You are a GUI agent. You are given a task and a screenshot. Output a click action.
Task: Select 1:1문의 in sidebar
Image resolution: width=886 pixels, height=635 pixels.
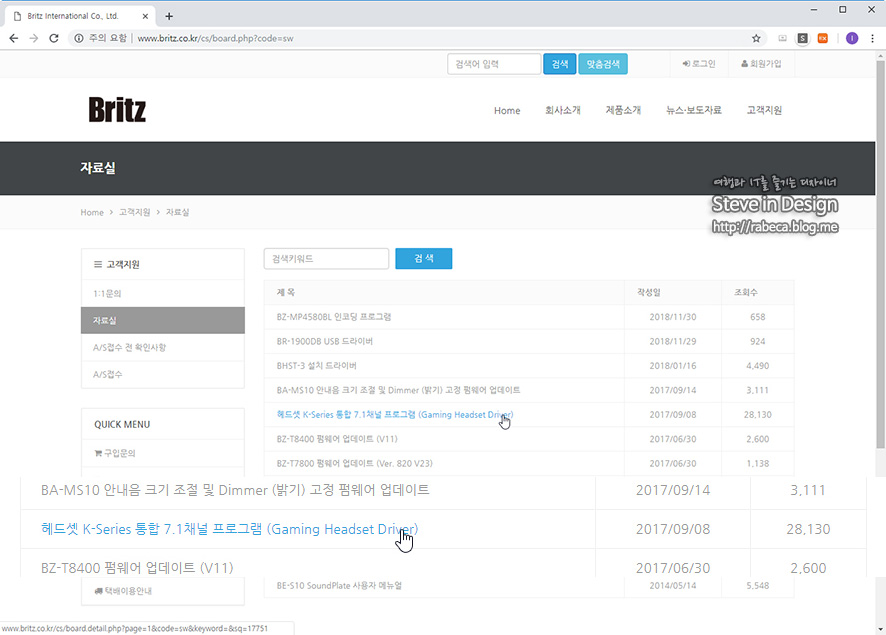click(163, 293)
